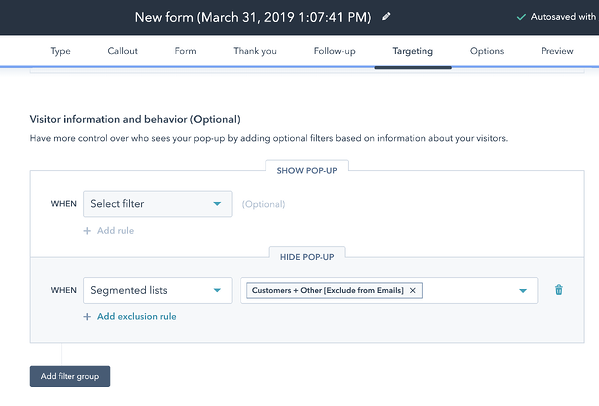Click the plus icon beside Add exclusion rule

click(x=87, y=317)
